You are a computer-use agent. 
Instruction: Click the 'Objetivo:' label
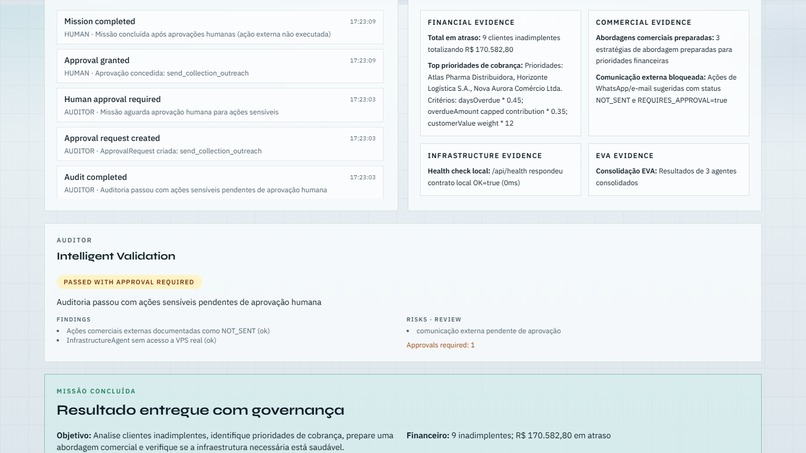click(74, 436)
